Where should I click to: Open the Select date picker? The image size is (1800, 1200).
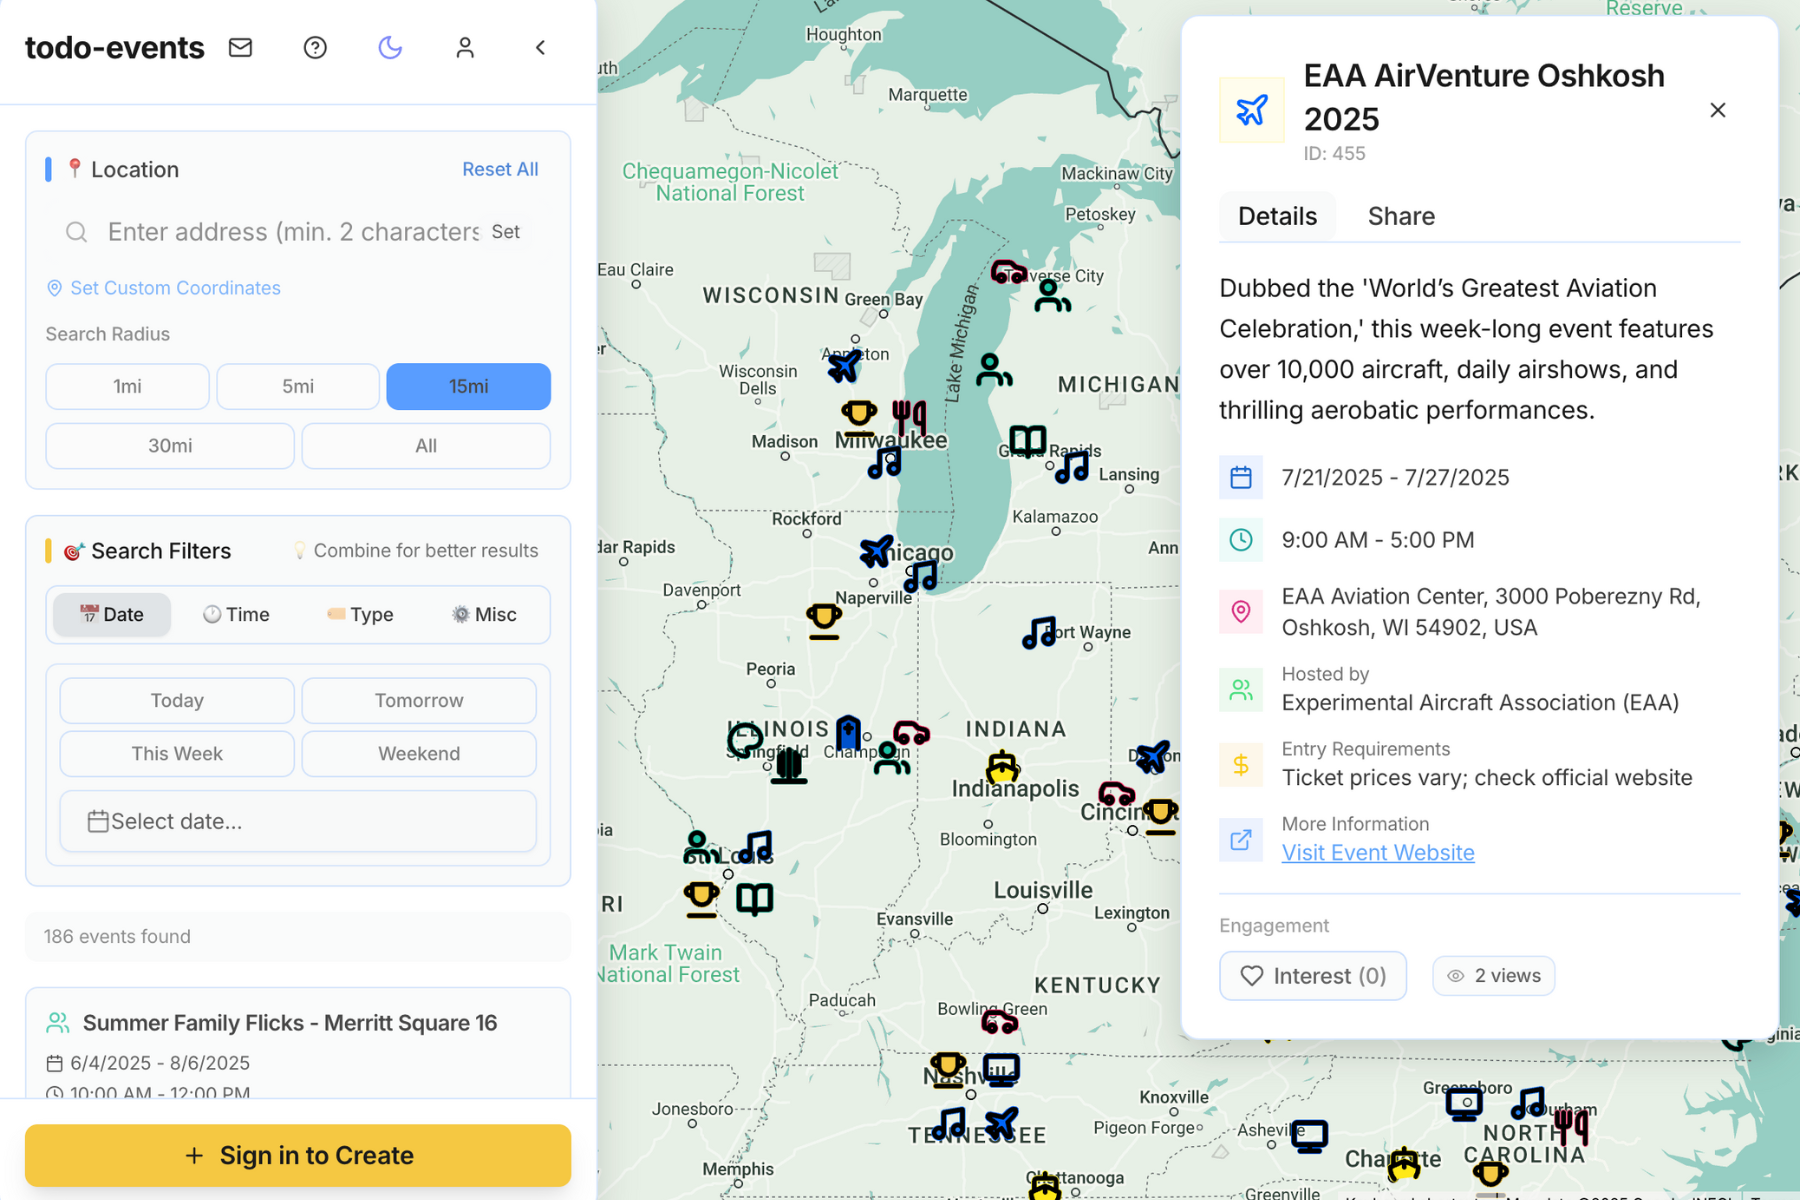pos(298,821)
